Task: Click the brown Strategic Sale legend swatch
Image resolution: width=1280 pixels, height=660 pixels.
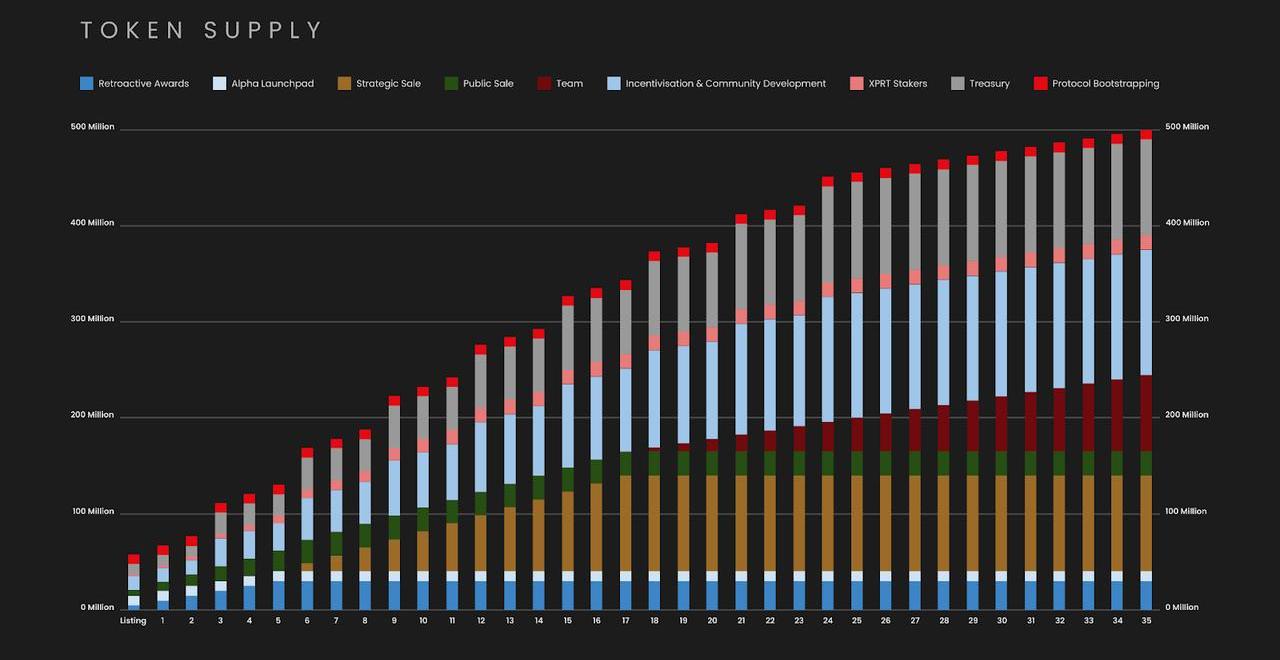Action: click(x=345, y=84)
